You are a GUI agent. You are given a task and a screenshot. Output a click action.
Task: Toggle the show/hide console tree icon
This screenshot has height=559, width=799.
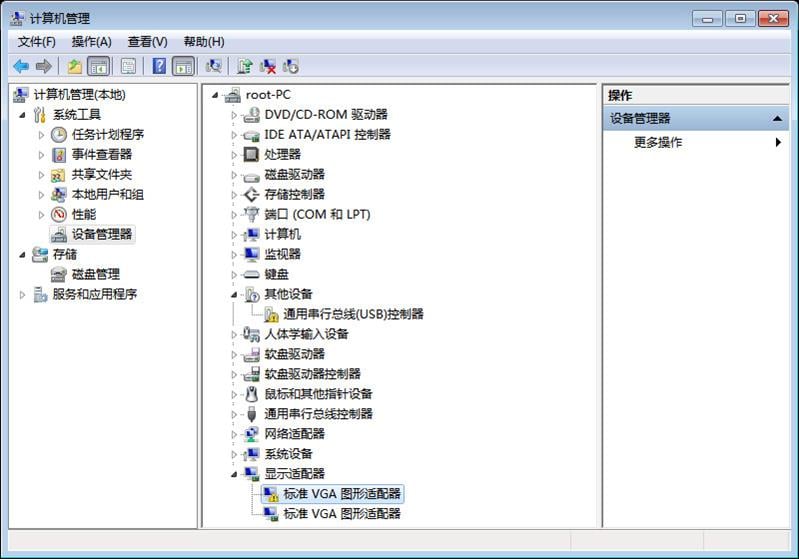[98, 66]
